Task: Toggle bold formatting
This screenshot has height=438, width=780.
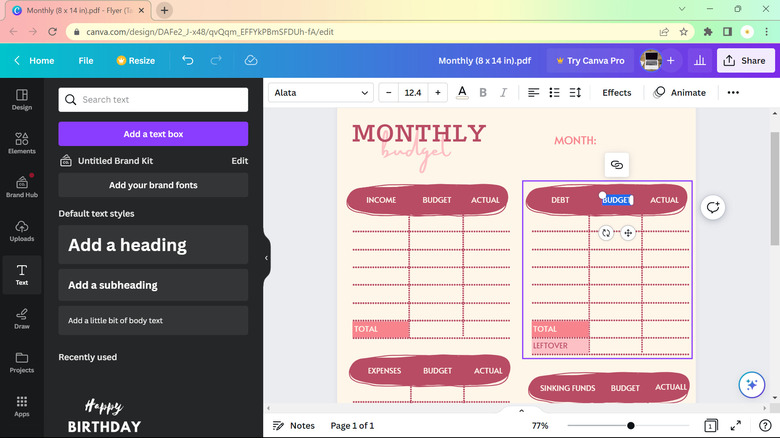Action: tap(483, 93)
